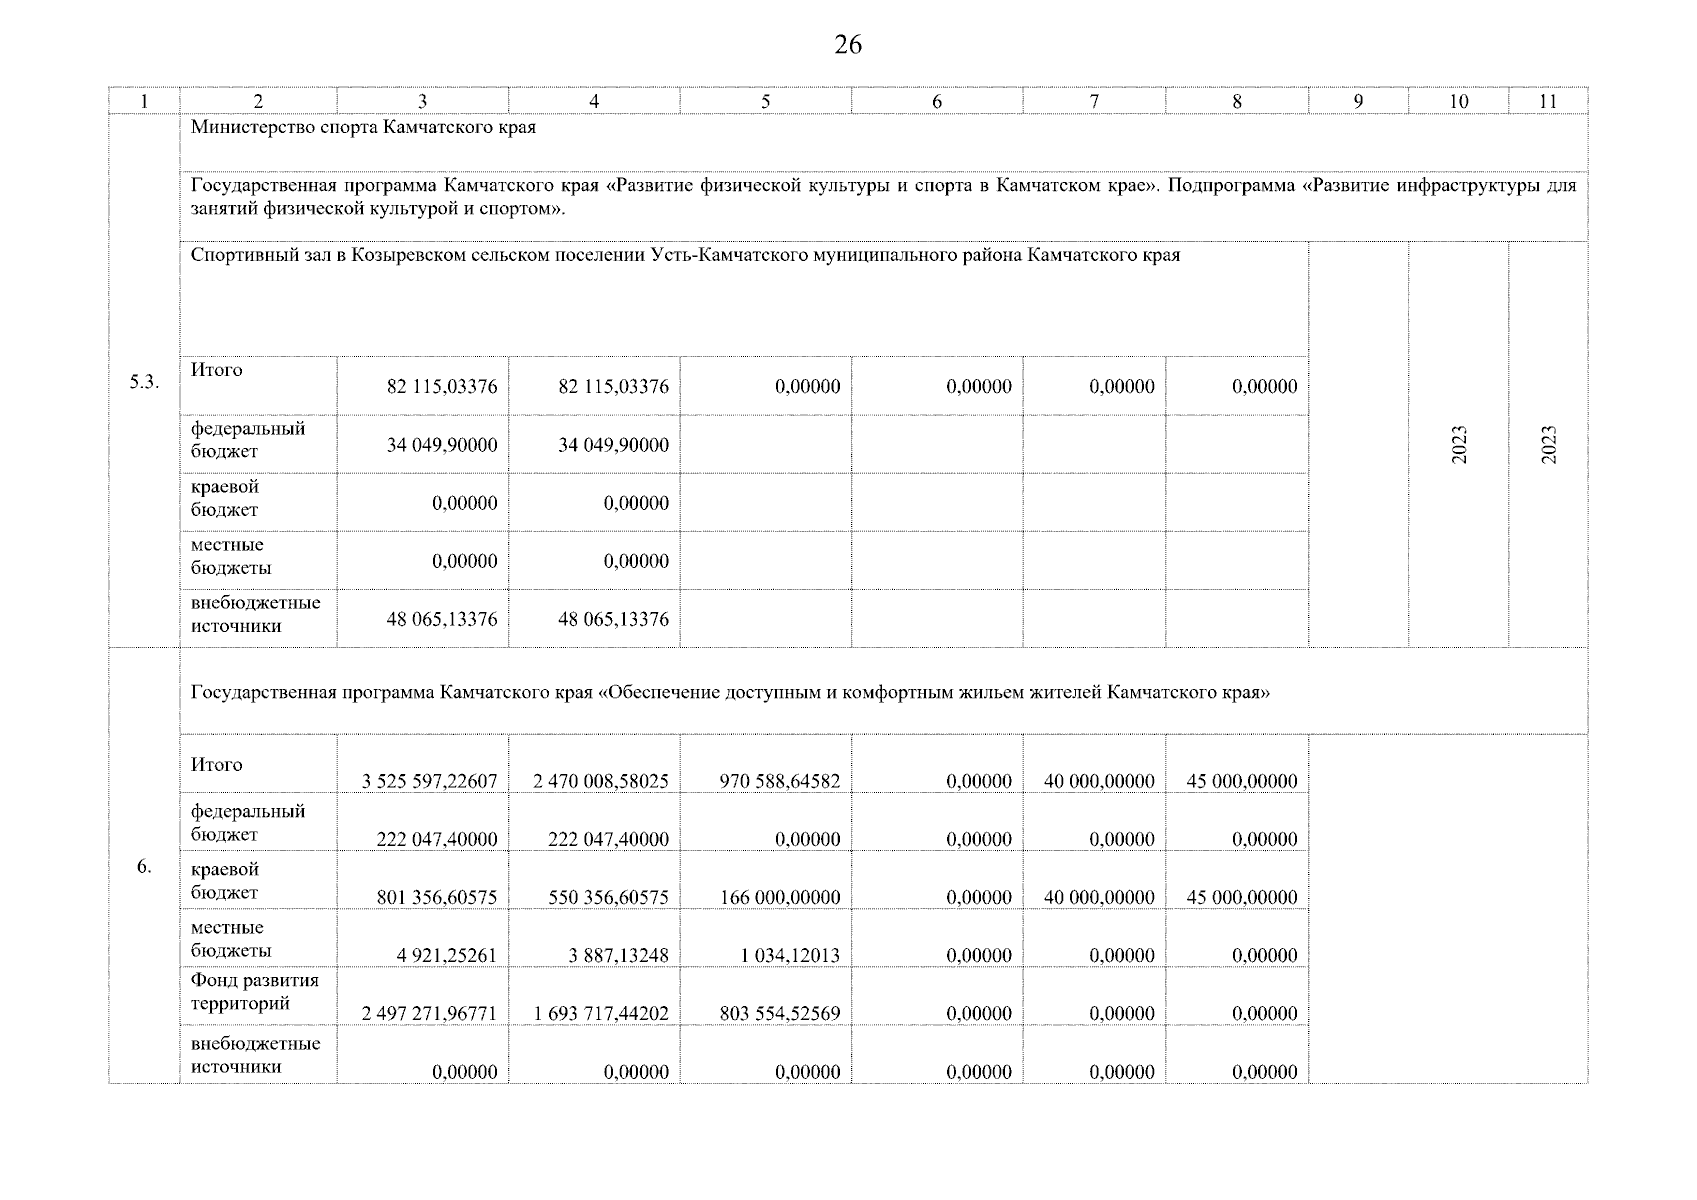Click the value 1 693 717,44202
Viewport: 1697px width, 1200px height.
point(601,1013)
